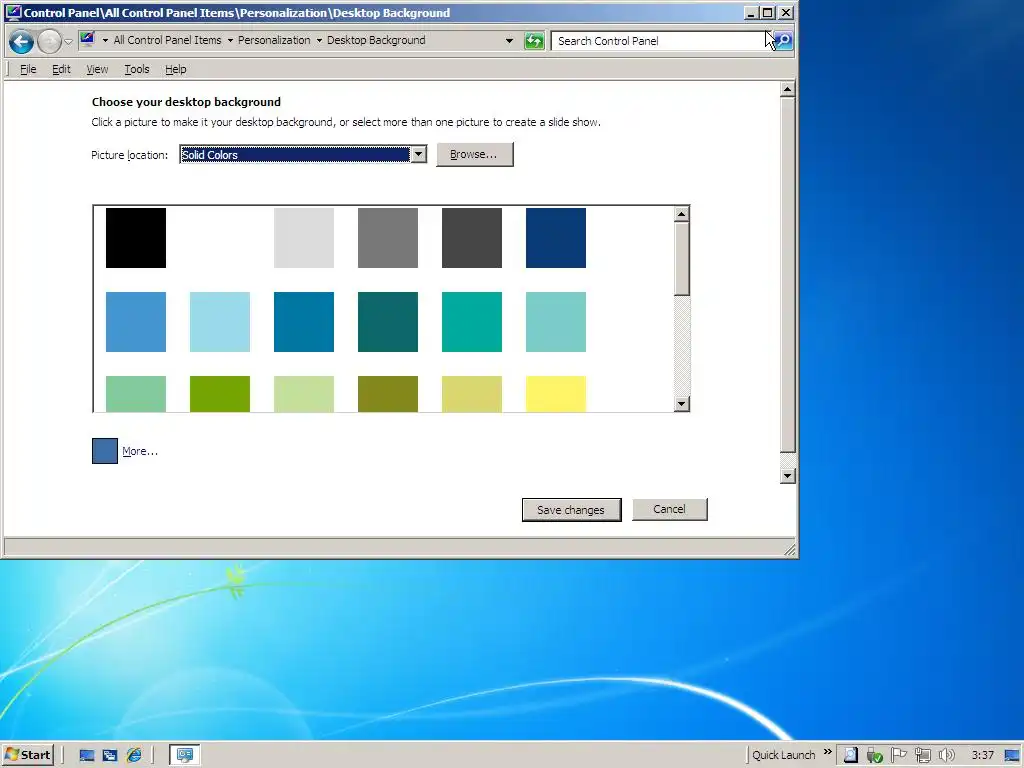This screenshot has height=768, width=1024.
Task: Click the Personalization breadcrumb
Action: click(x=274, y=40)
